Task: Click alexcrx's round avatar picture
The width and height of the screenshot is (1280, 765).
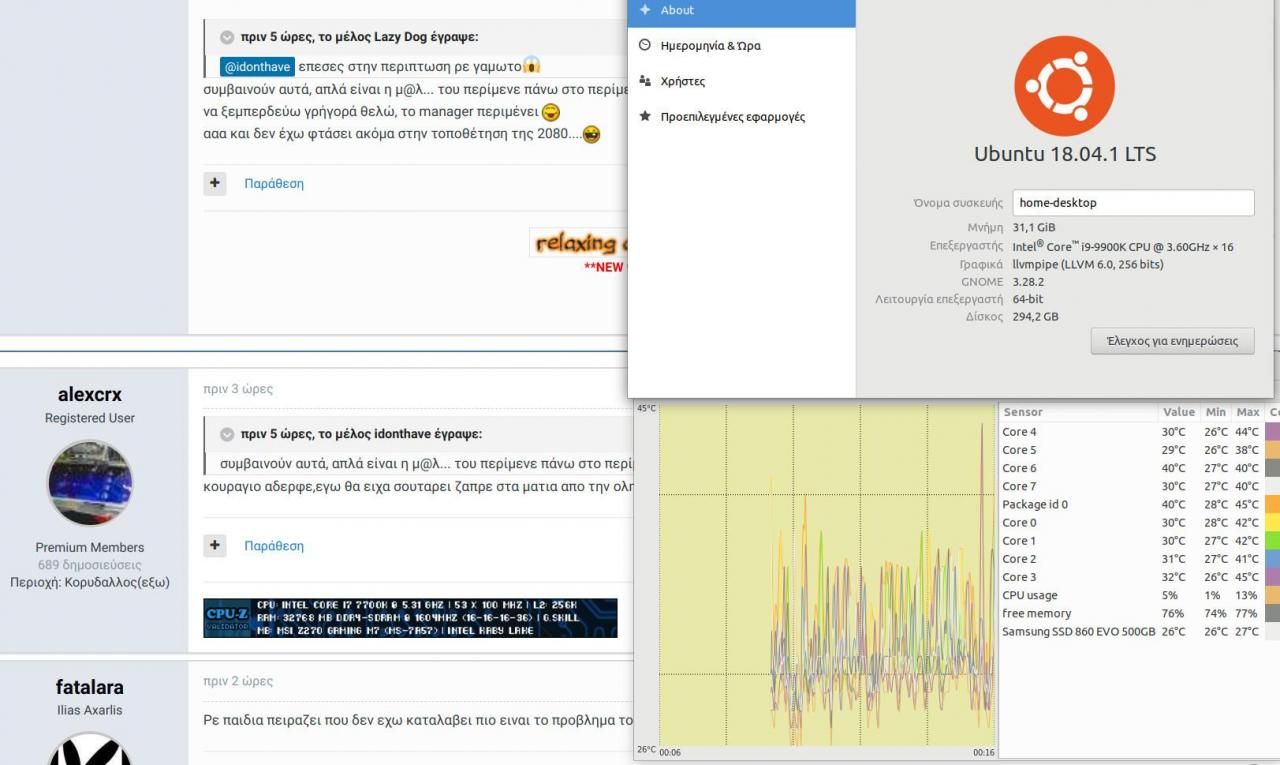Action: [90, 483]
